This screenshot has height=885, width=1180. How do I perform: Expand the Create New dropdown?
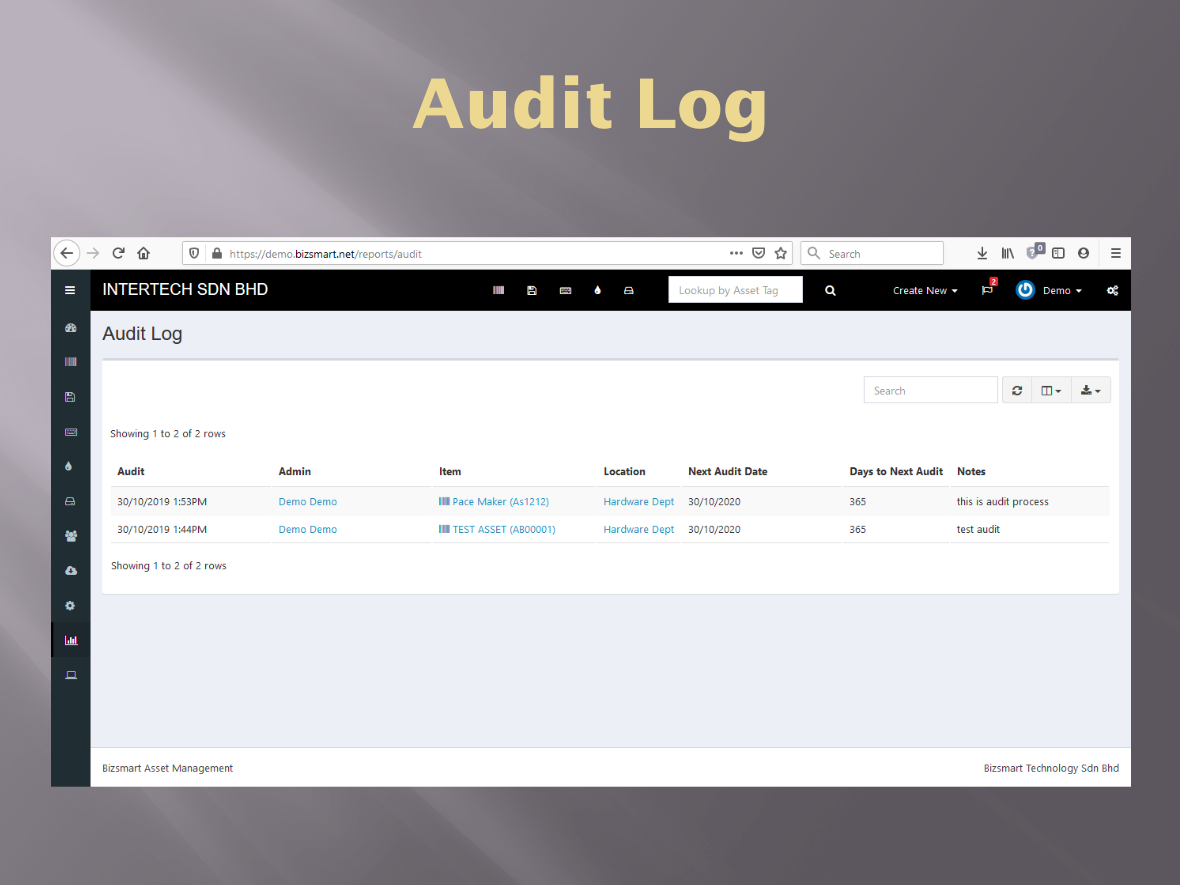pyautogui.click(x=925, y=291)
